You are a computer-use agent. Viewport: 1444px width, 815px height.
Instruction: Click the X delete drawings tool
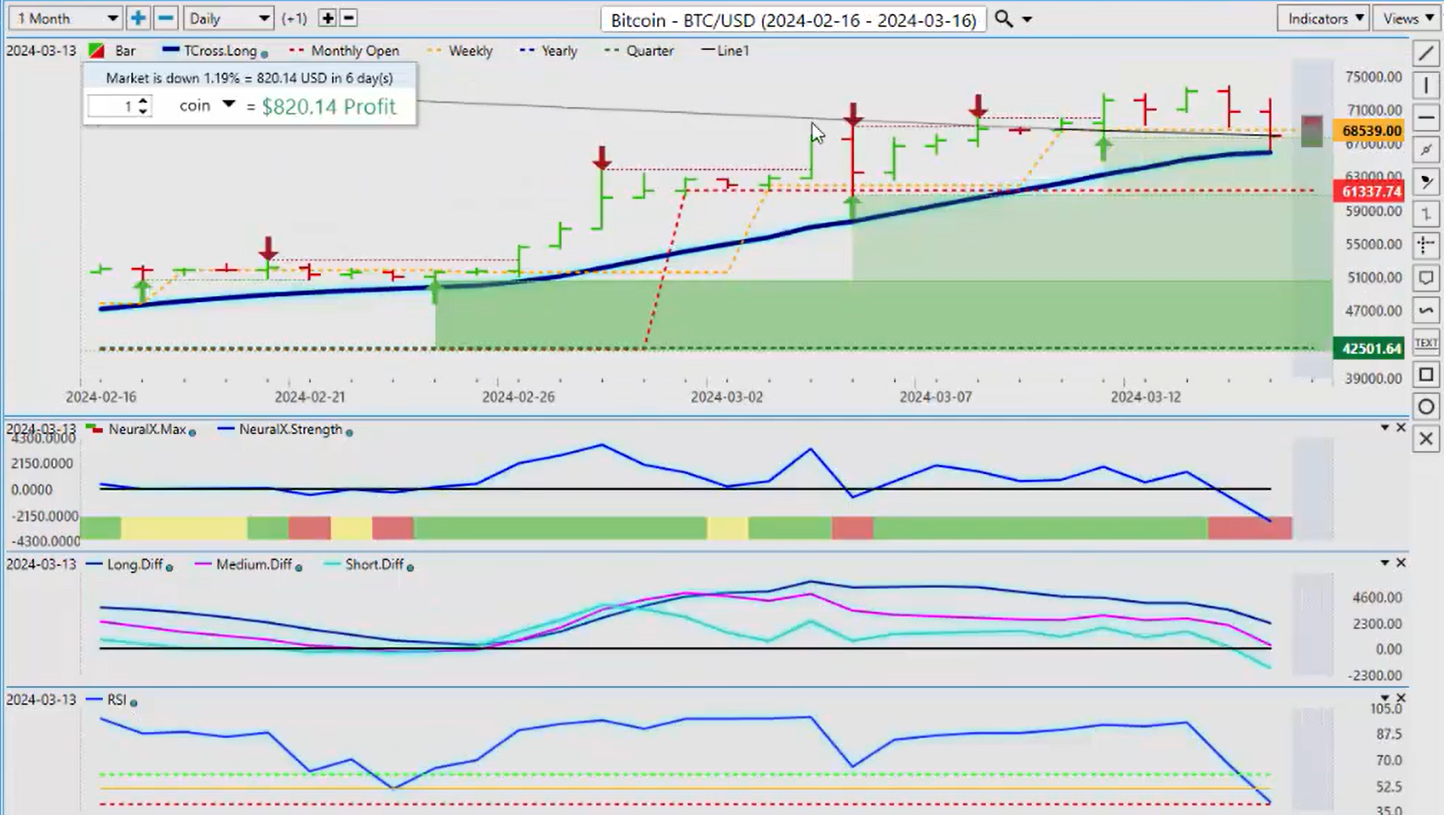point(1426,438)
